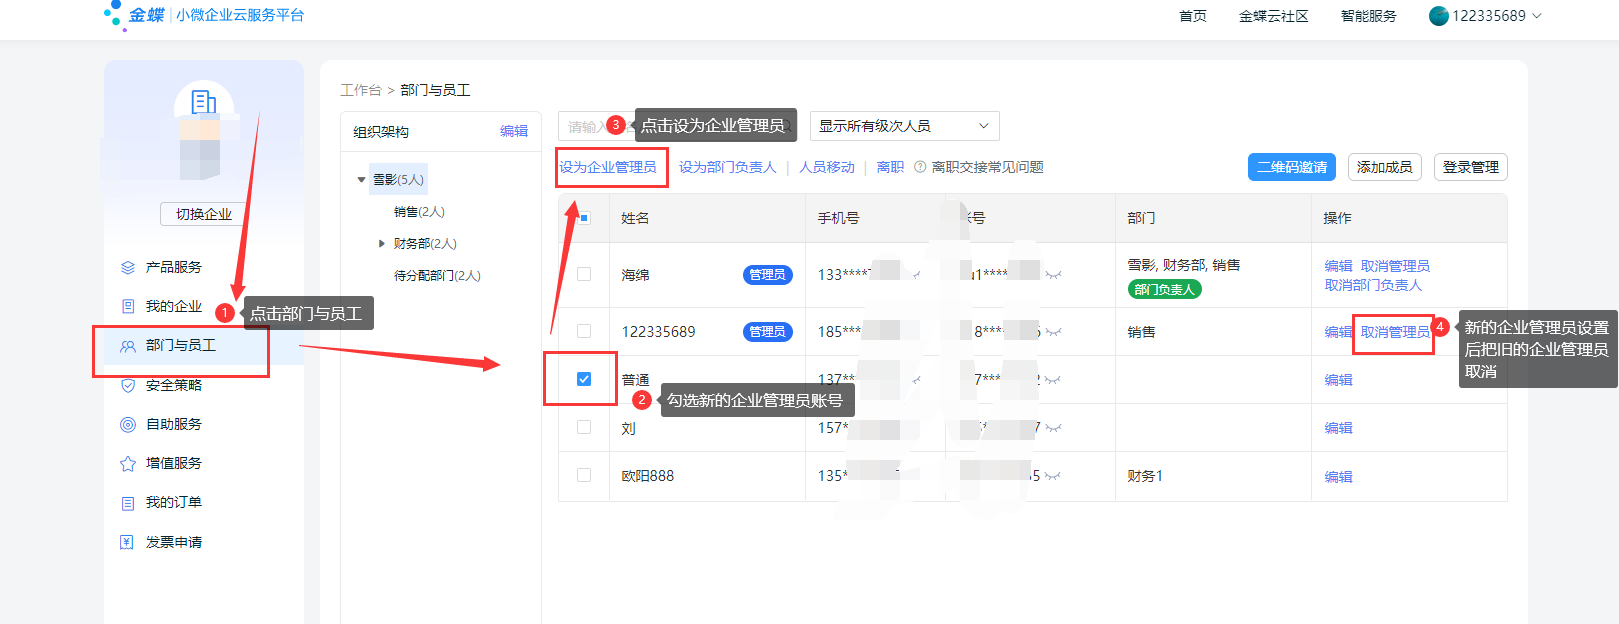Select 待分配部门(2人) in the tree

[437, 276]
